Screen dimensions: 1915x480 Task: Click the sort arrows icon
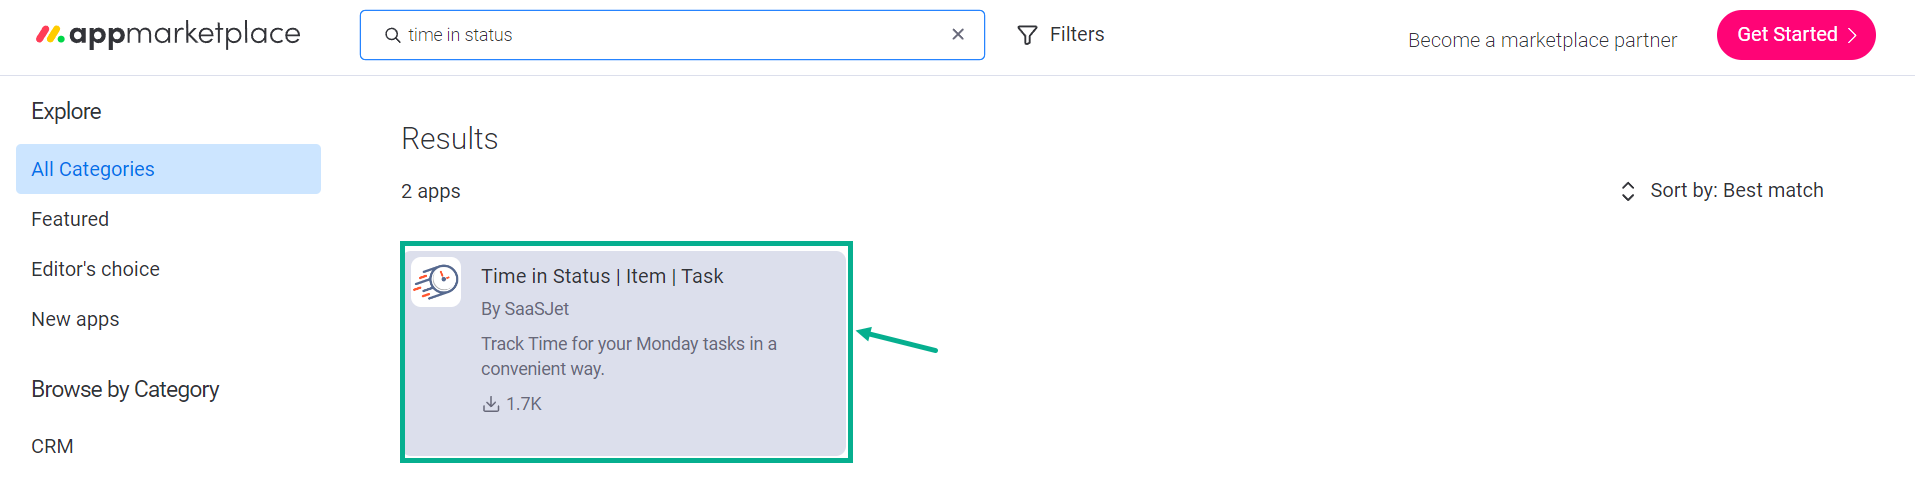[1628, 191]
